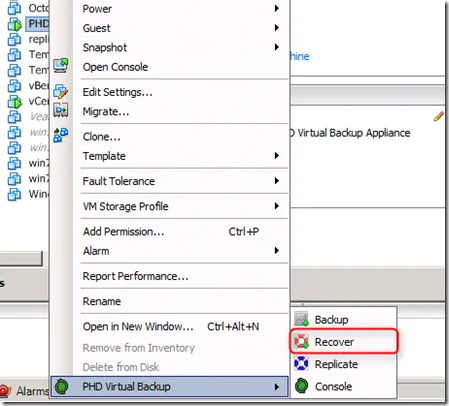
Task: Select the PHD virtual machine in tree
Action: [x=38, y=23]
